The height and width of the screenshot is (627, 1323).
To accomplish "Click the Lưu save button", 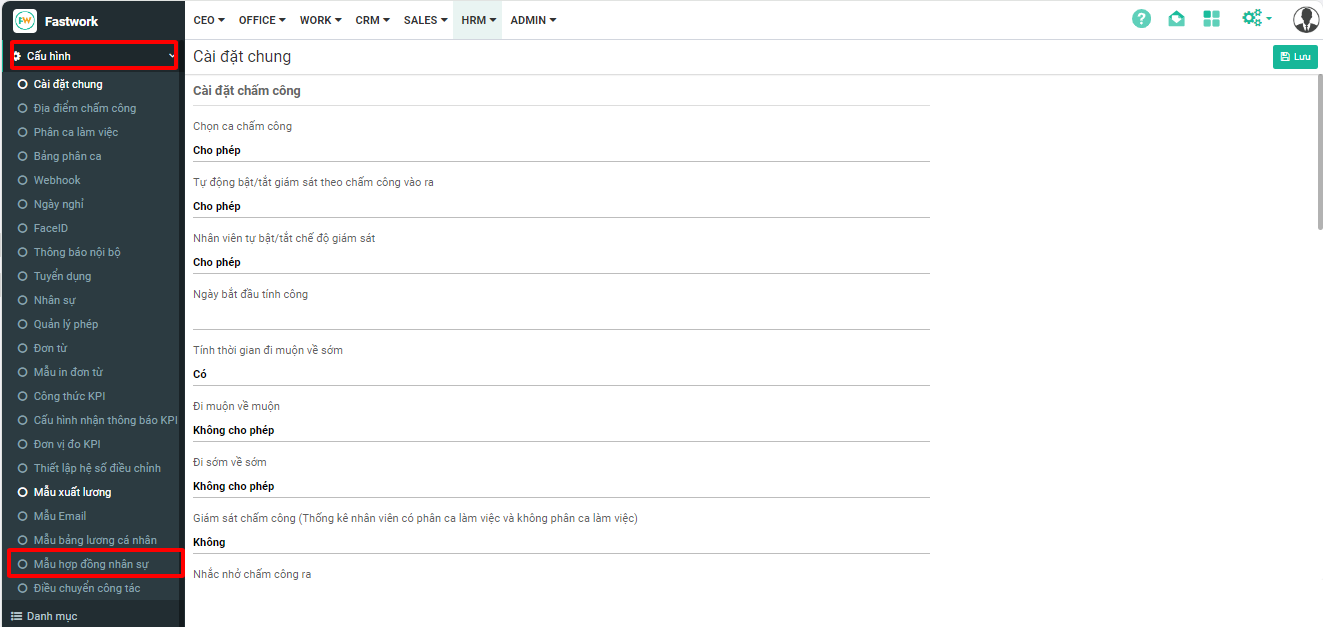I will click(1294, 57).
